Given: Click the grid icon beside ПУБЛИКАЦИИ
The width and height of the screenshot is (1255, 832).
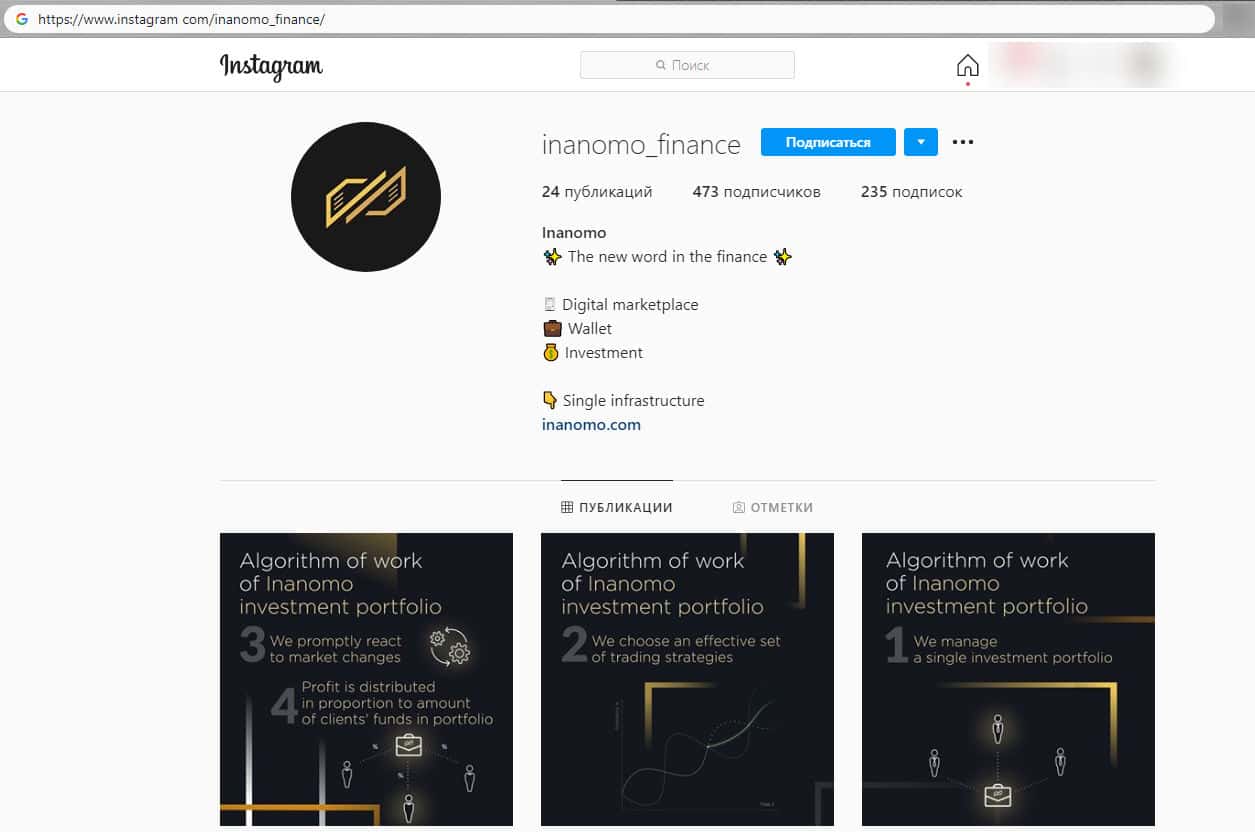Looking at the screenshot, I should (x=567, y=508).
